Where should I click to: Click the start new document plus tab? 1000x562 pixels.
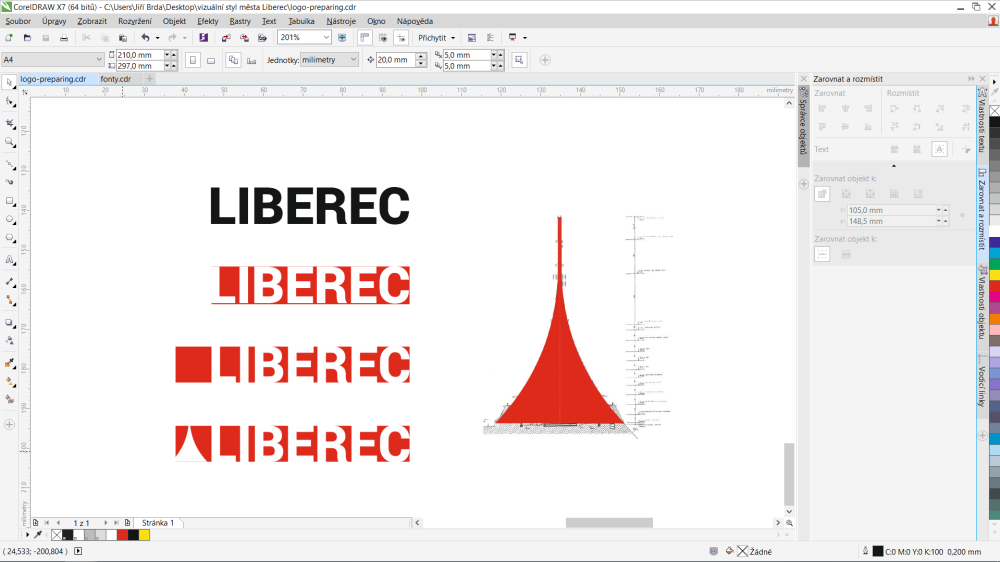pyautogui.click(x=149, y=79)
